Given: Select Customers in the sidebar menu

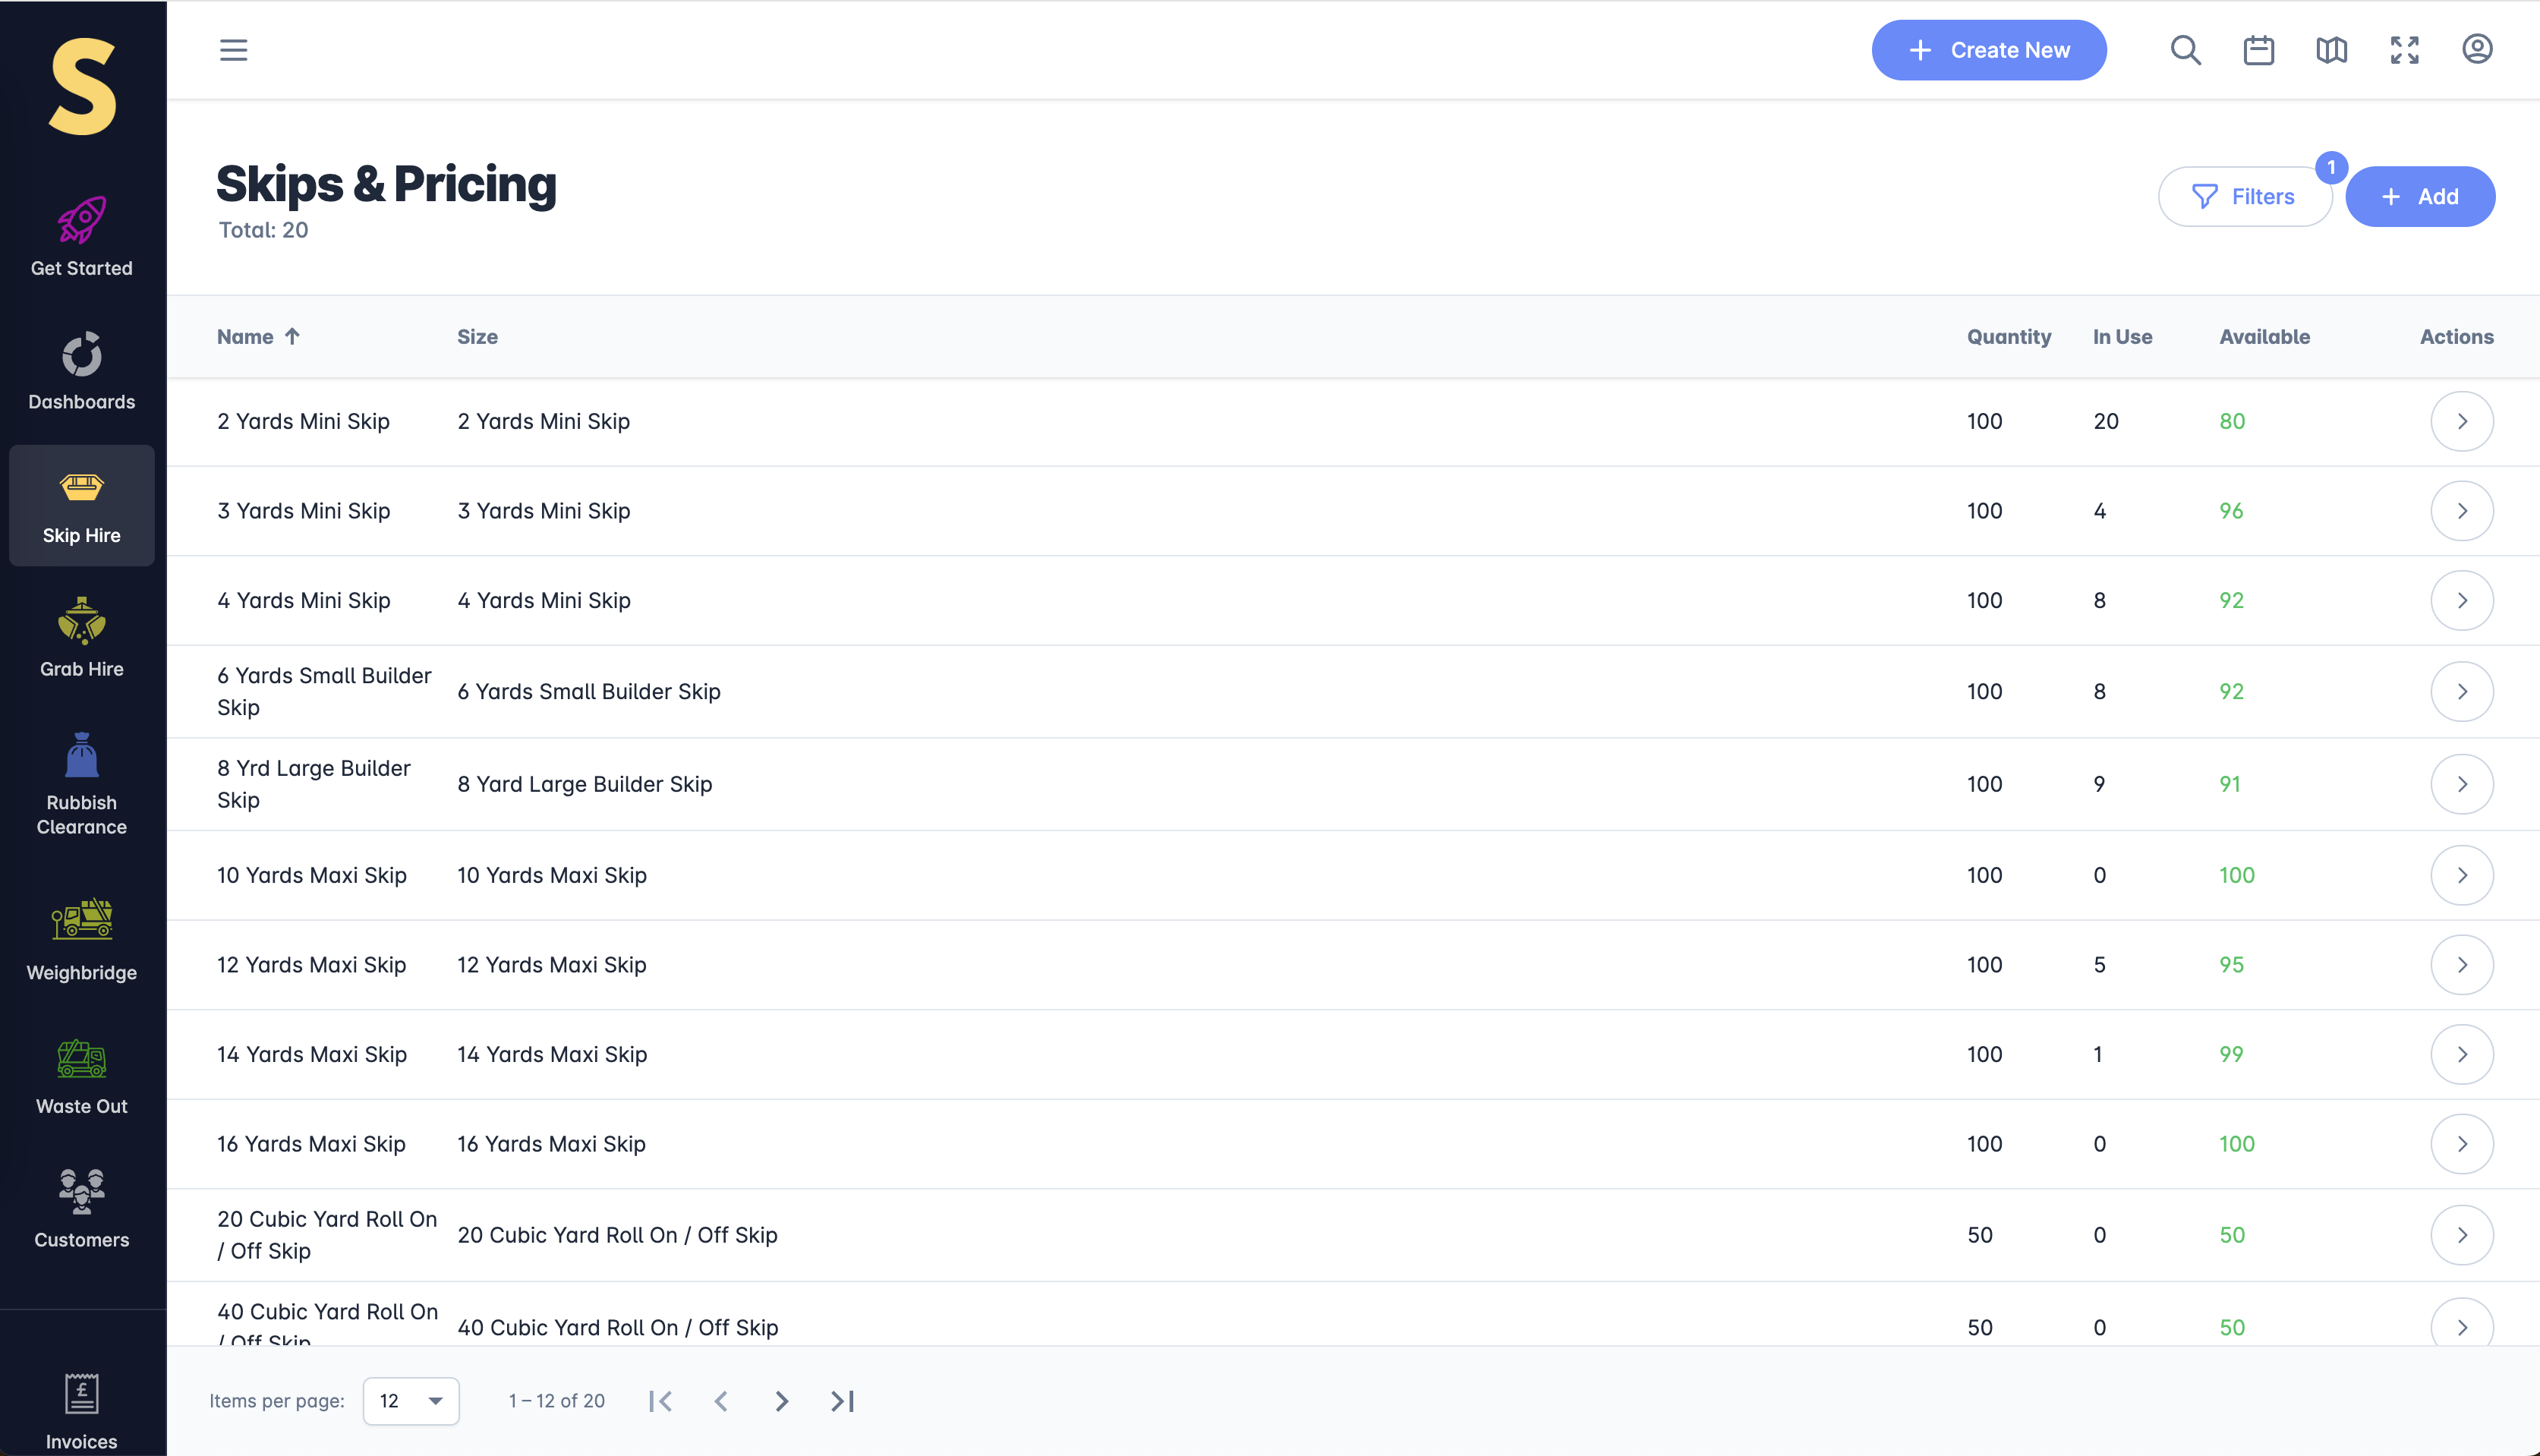Looking at the screenshot, I should [81, 1209].
